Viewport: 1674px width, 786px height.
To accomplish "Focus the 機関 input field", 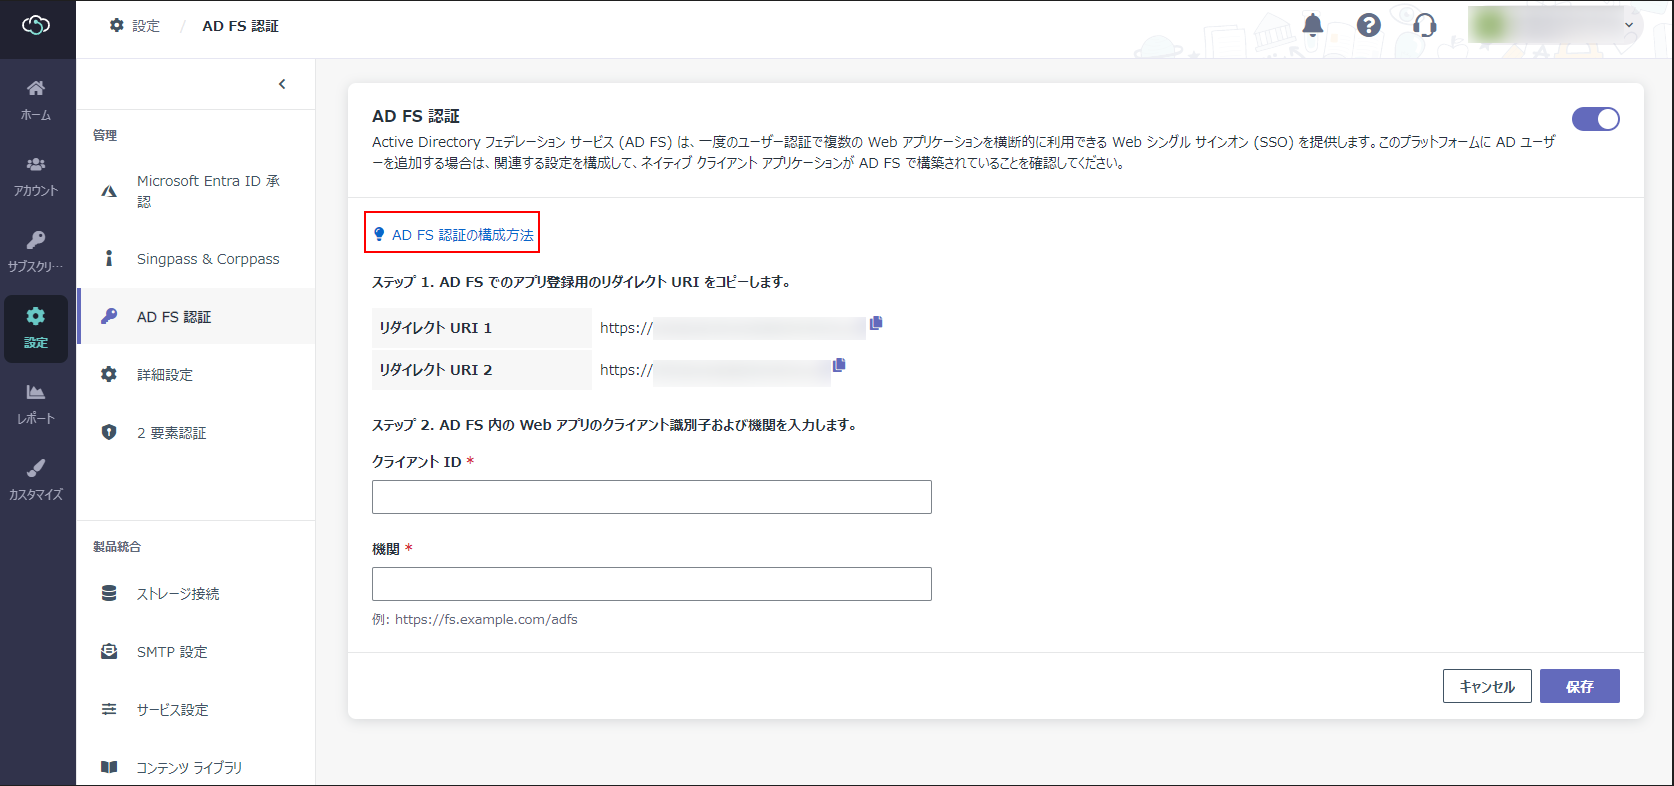I will pyautogui.click(x=652, y=584).
